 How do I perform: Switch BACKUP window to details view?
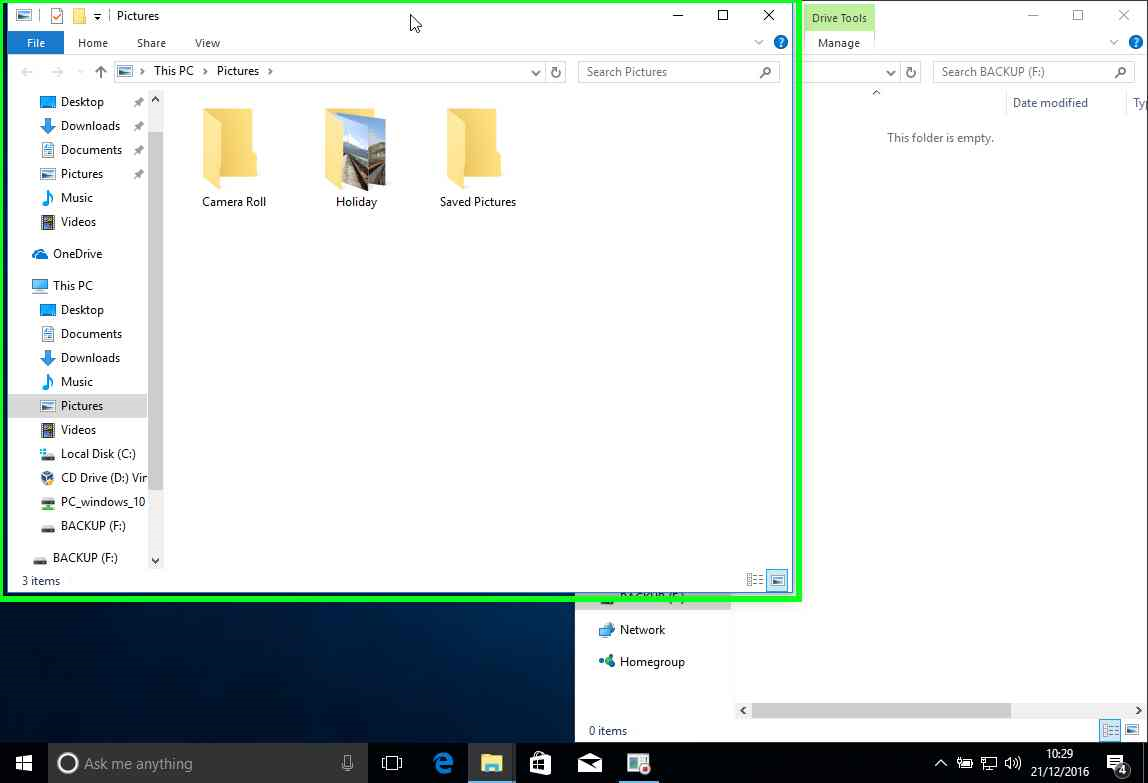pos(1110,730)
